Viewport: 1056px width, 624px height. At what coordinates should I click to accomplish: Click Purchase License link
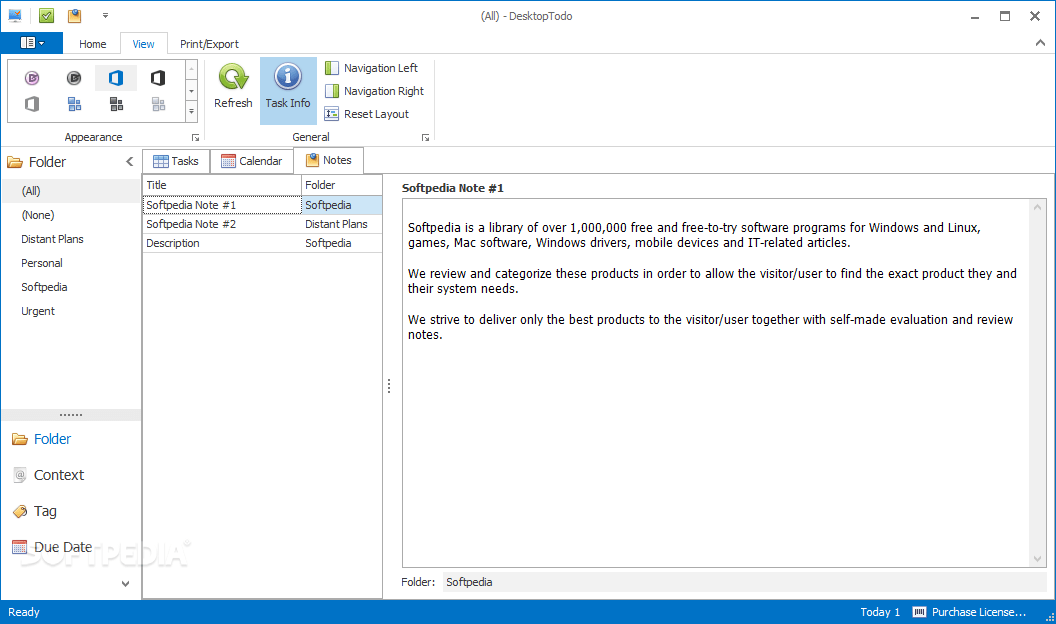point(969,612)
